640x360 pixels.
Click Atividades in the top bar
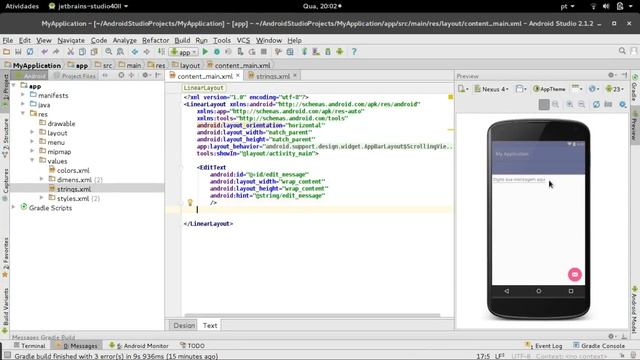22,6
